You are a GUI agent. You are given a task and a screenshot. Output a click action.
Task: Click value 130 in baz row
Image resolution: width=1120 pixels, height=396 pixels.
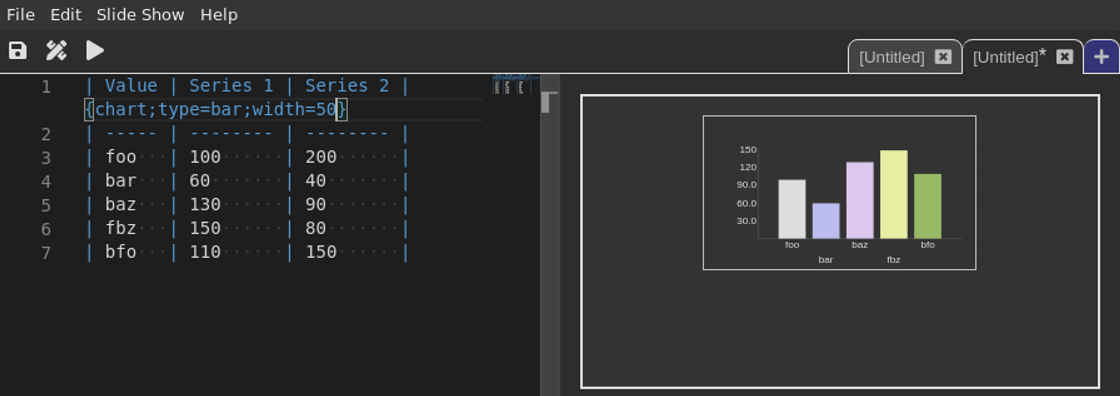point(205,204)
